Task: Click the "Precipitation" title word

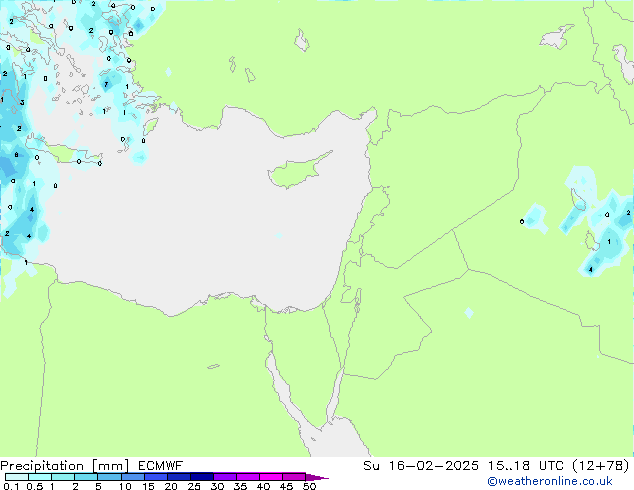Action: tap(42, 466)
